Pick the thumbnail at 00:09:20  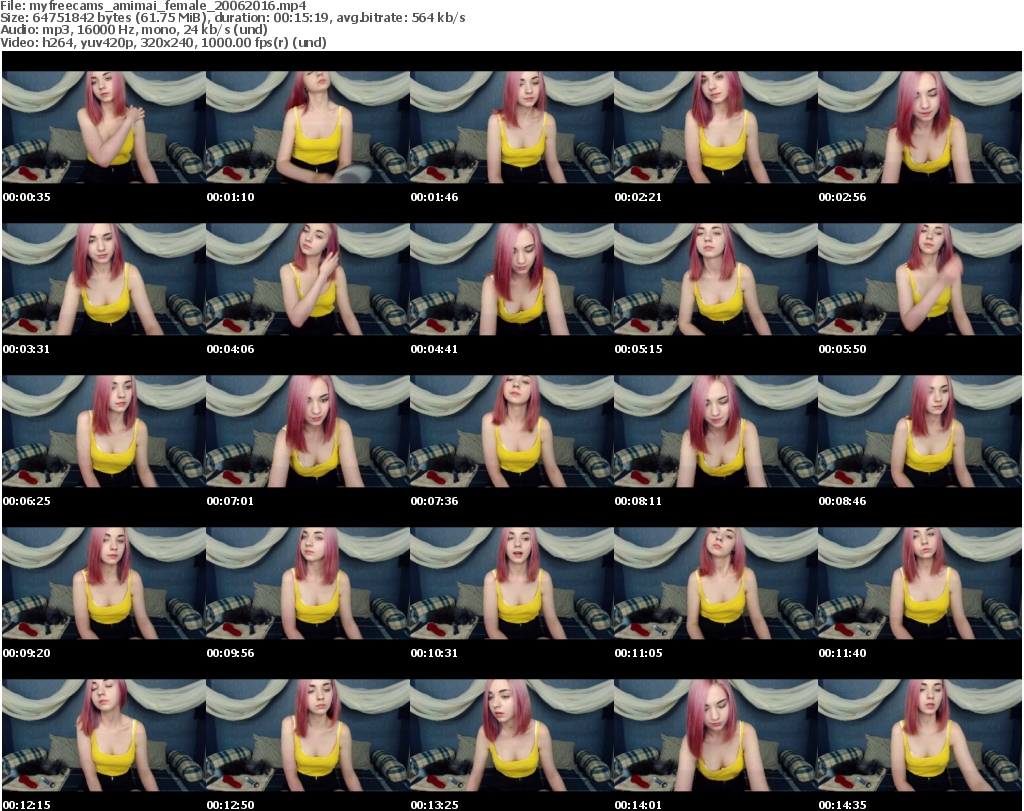104,584
